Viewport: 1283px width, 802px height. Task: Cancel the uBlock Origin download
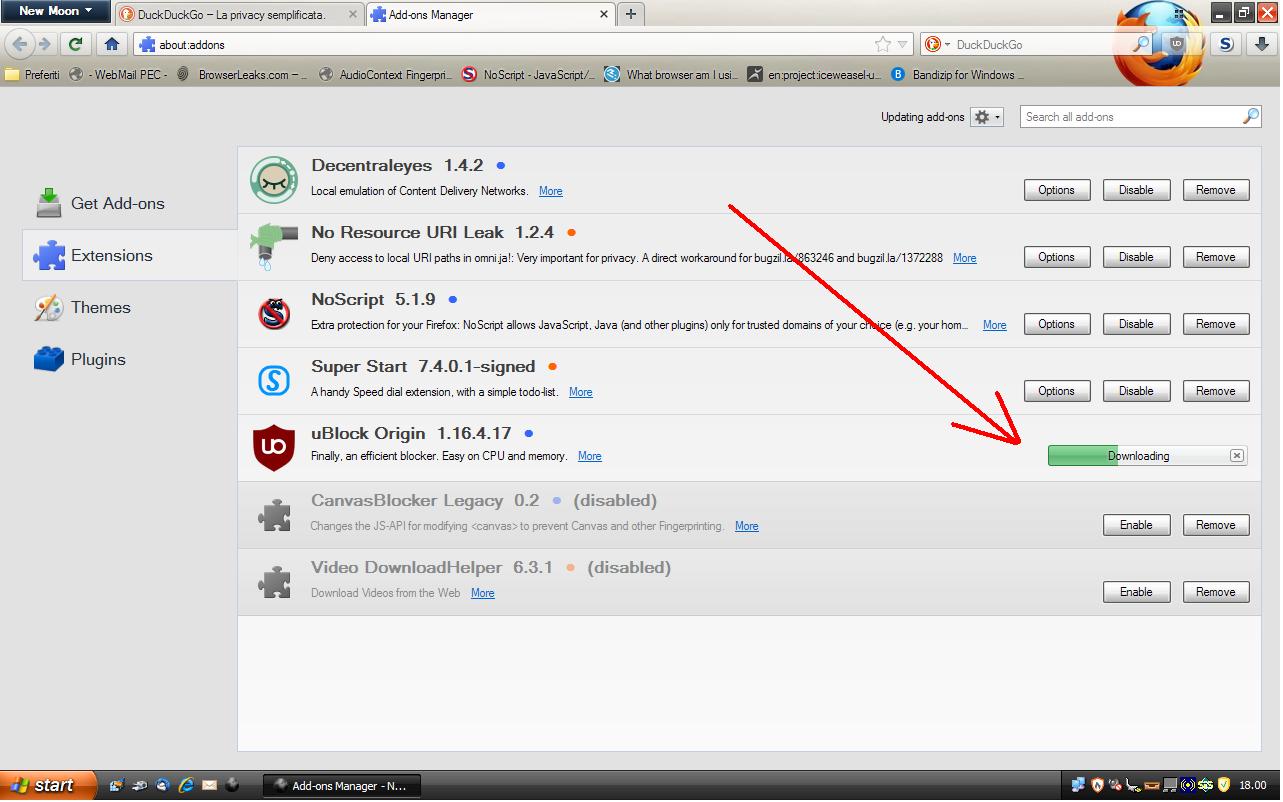pos(1237,456)
